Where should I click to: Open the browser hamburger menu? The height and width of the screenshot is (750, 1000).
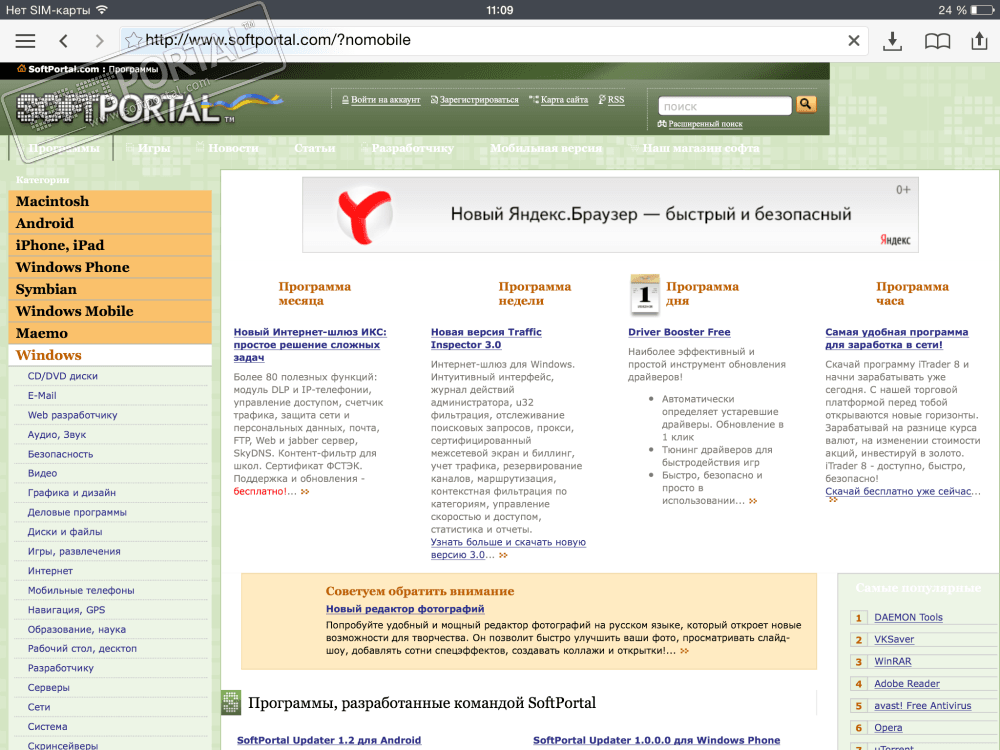(26, 41)
